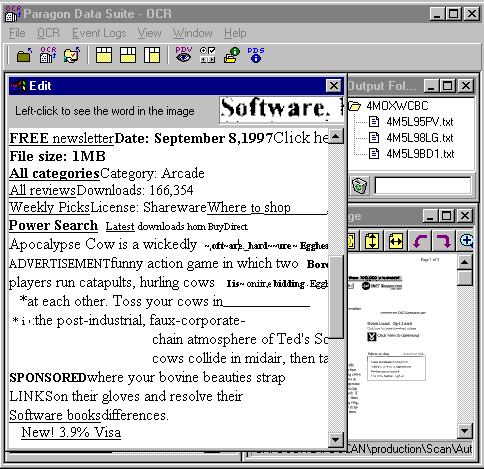Click the image window scrollbar down arrow
484x469 pixels.
[465, 431]
